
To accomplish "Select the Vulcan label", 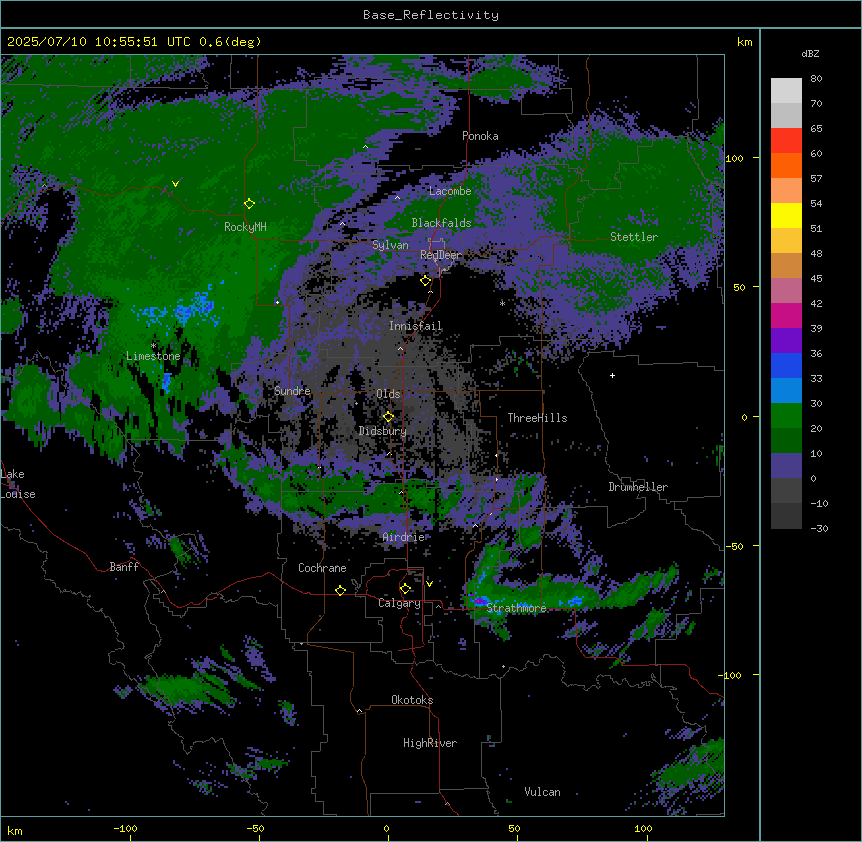I will [542, 792].
